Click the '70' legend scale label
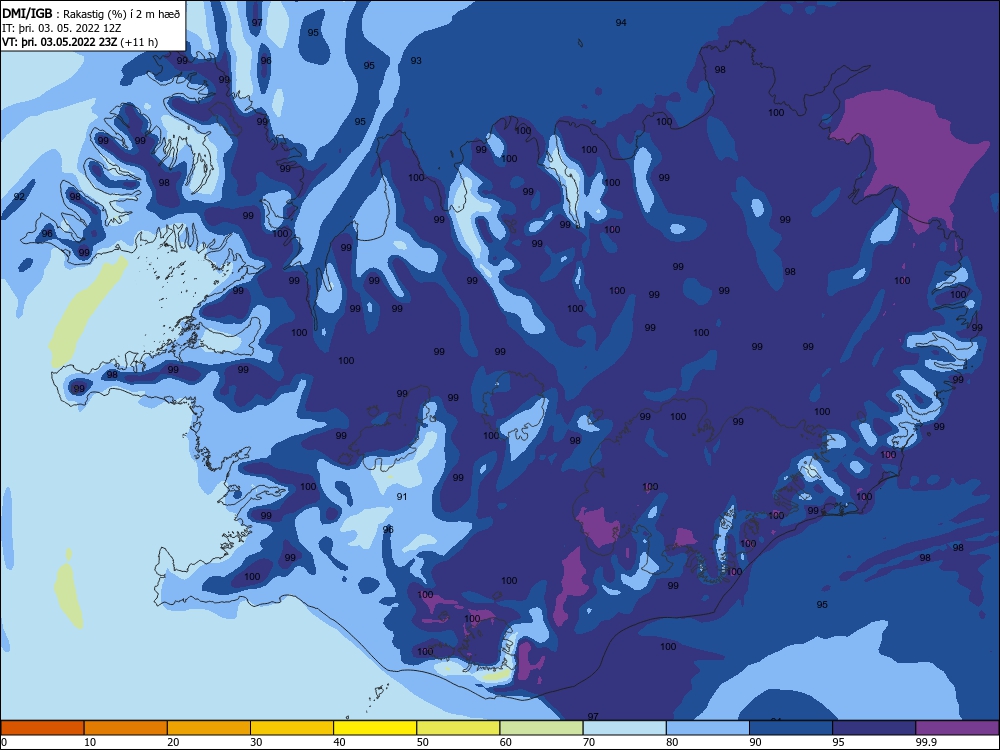The height and width of the screenshot is (750, 1000). pyautogui.click(x=589, y=742)
